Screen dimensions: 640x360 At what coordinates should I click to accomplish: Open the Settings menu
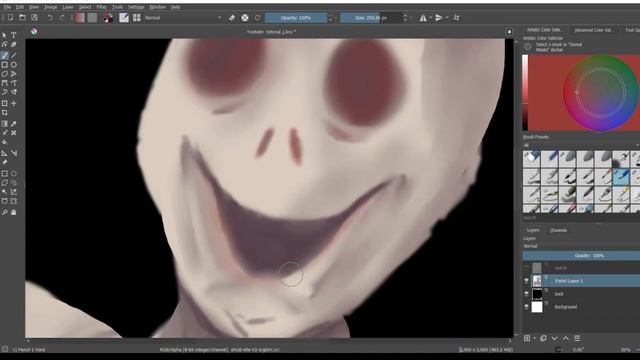(x=136, y=7)
